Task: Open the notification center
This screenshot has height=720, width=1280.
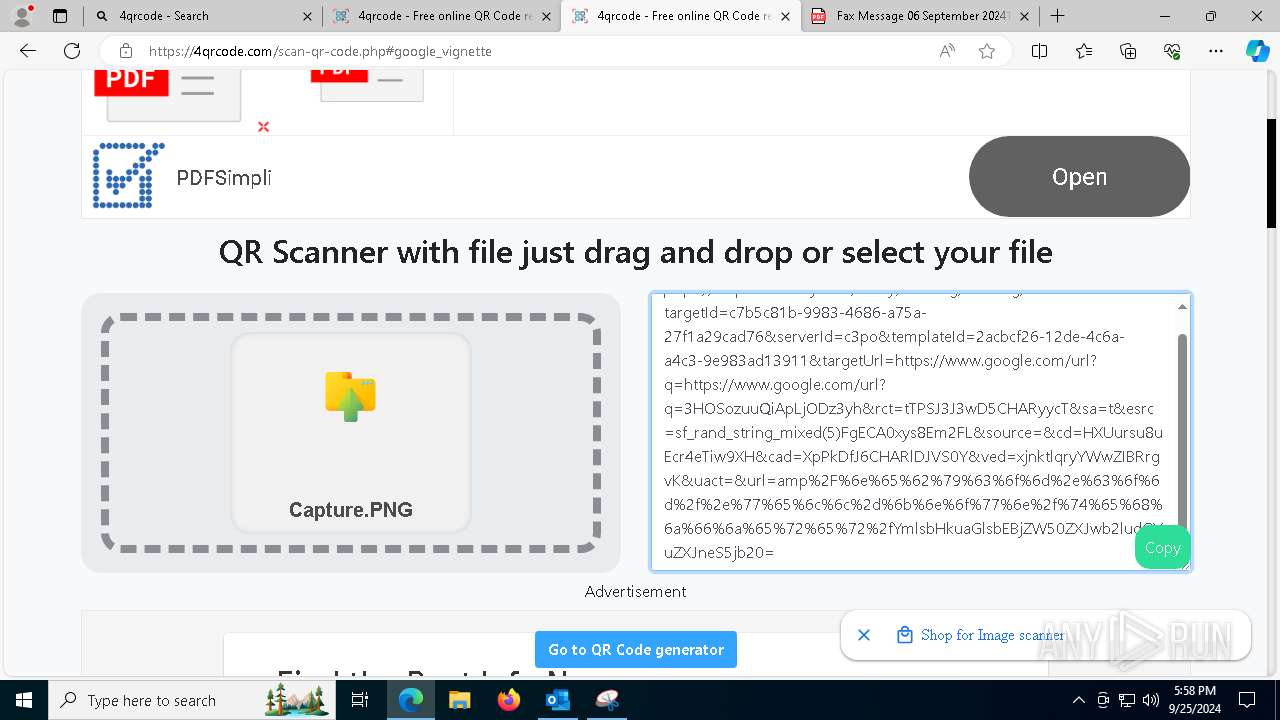Action: click(x=1247, y=700)
